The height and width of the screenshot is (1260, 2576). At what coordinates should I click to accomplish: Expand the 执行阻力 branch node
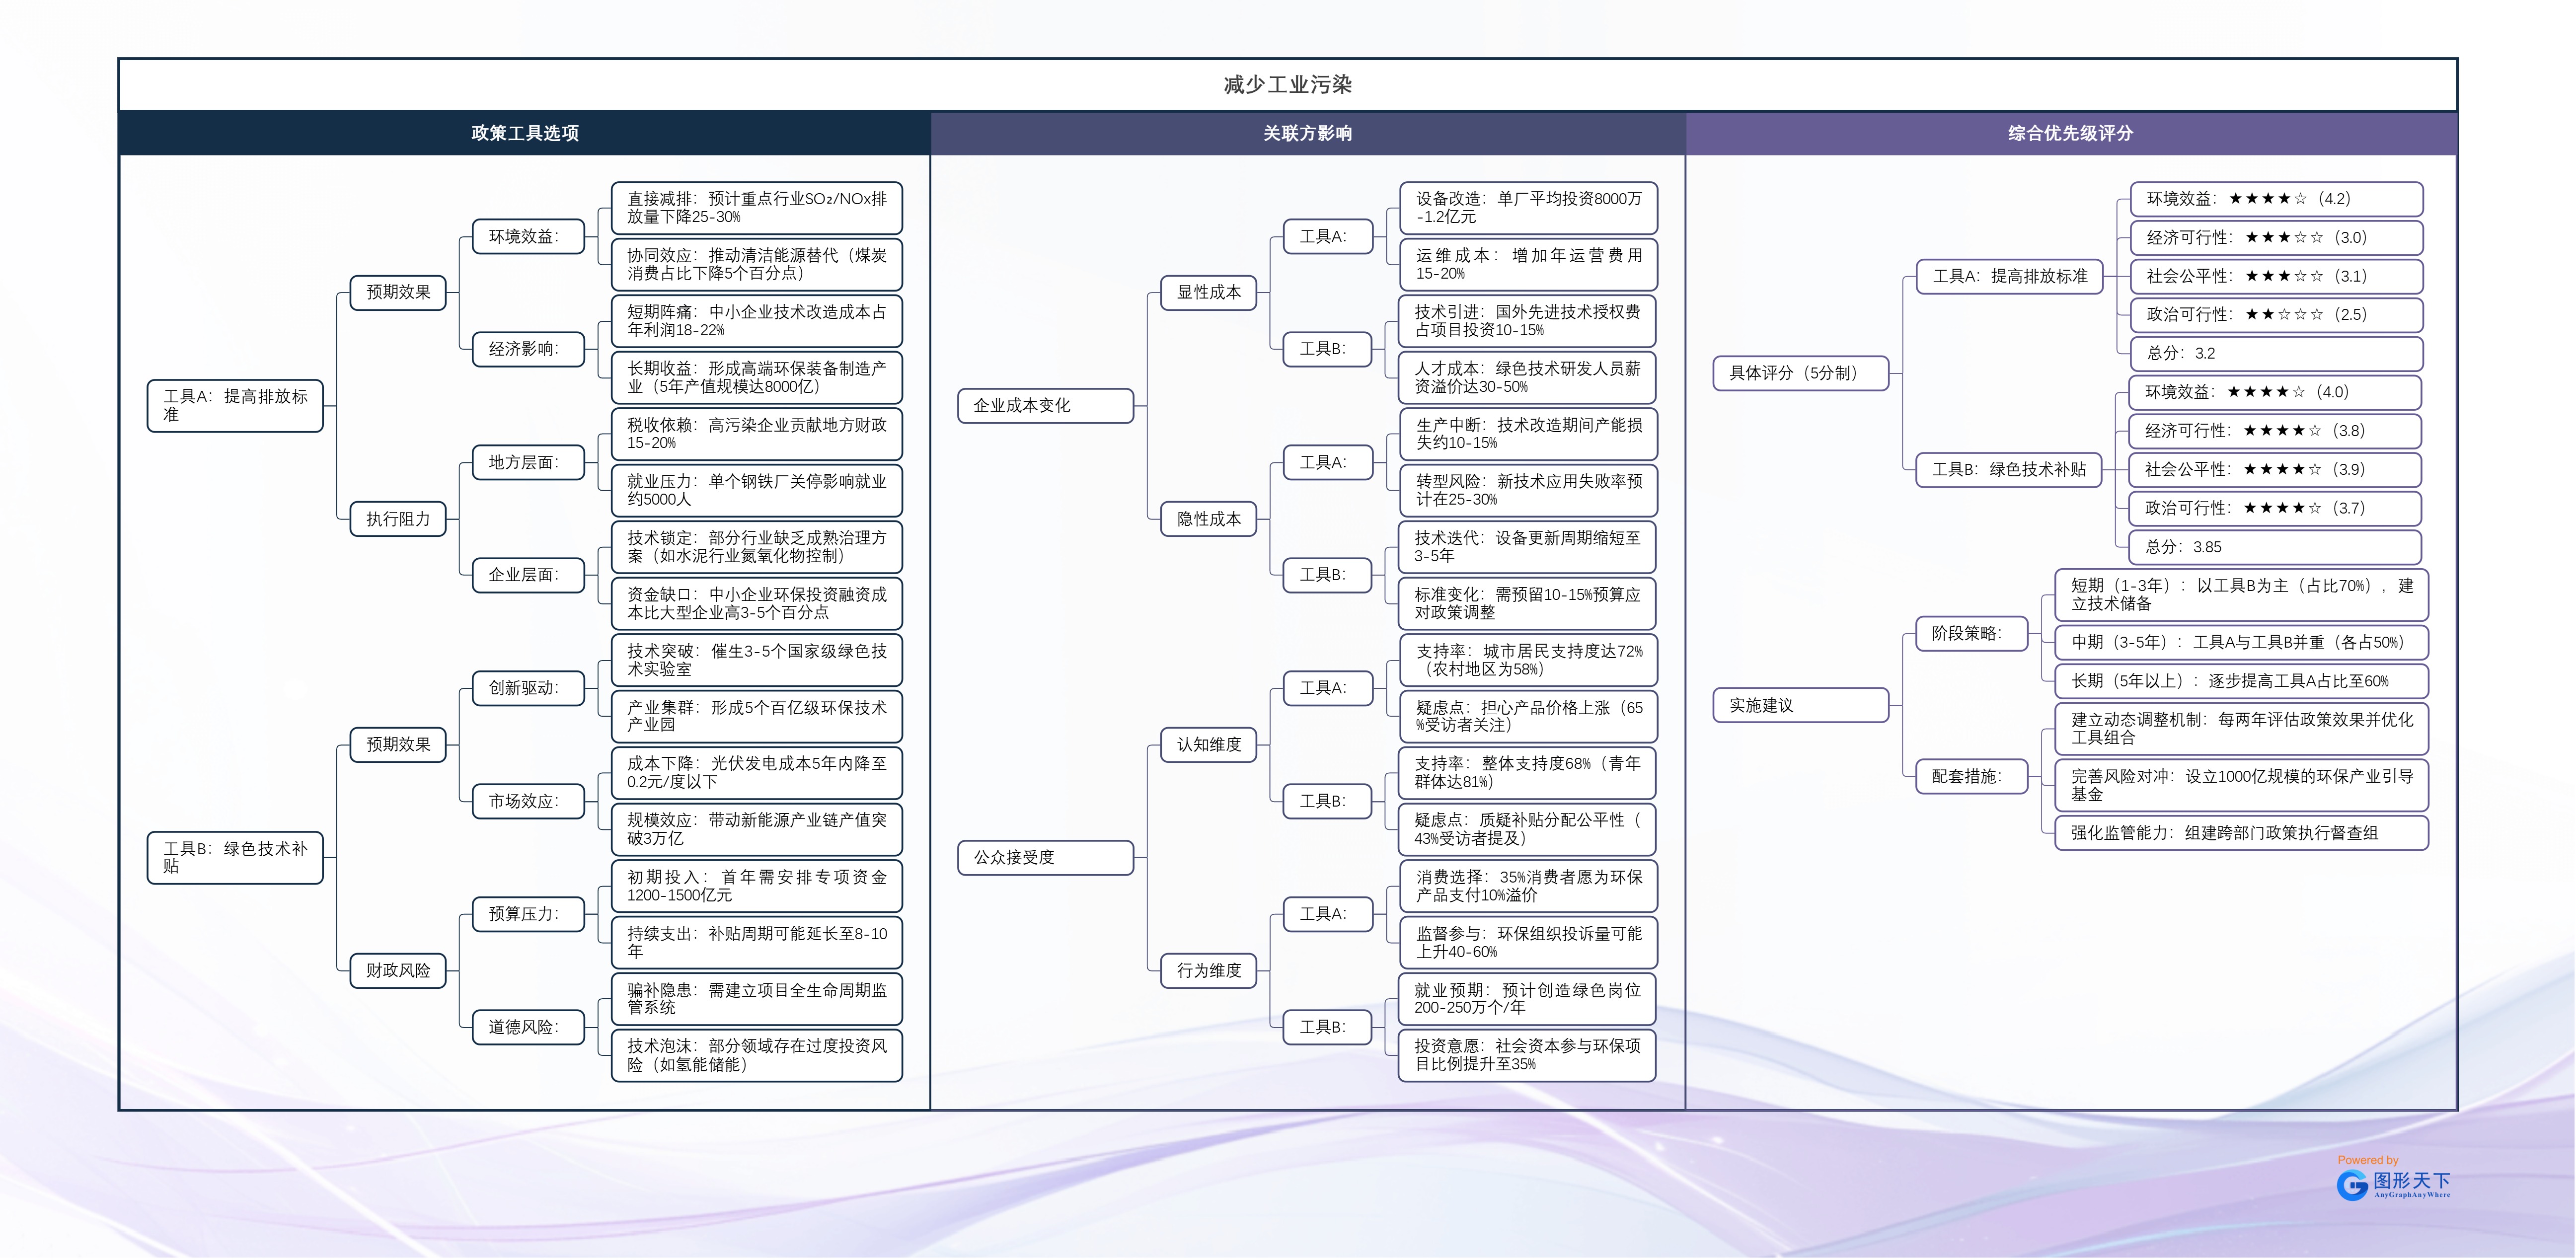398,519
